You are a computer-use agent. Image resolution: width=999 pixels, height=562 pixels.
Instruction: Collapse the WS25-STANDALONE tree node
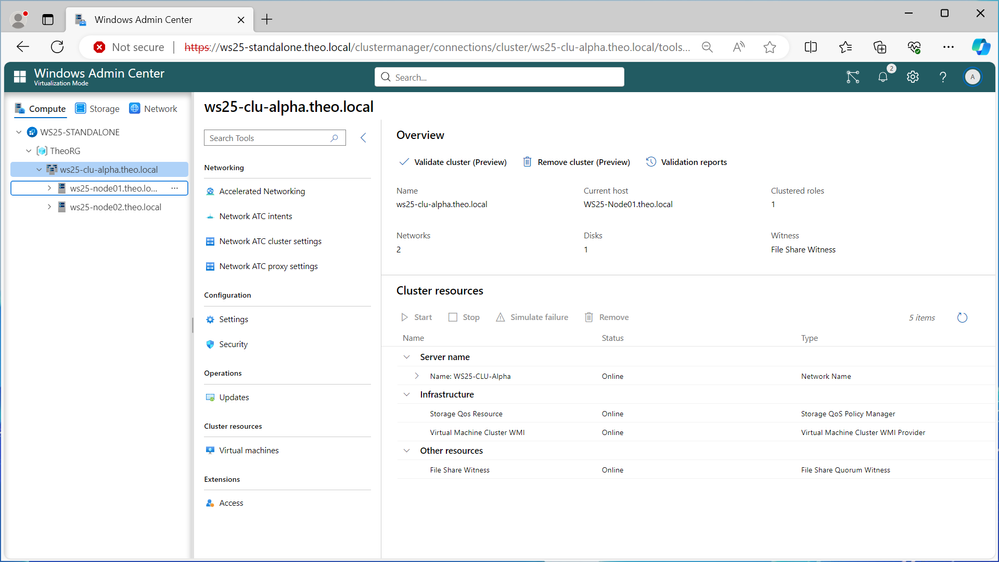(x=19, y=133)
